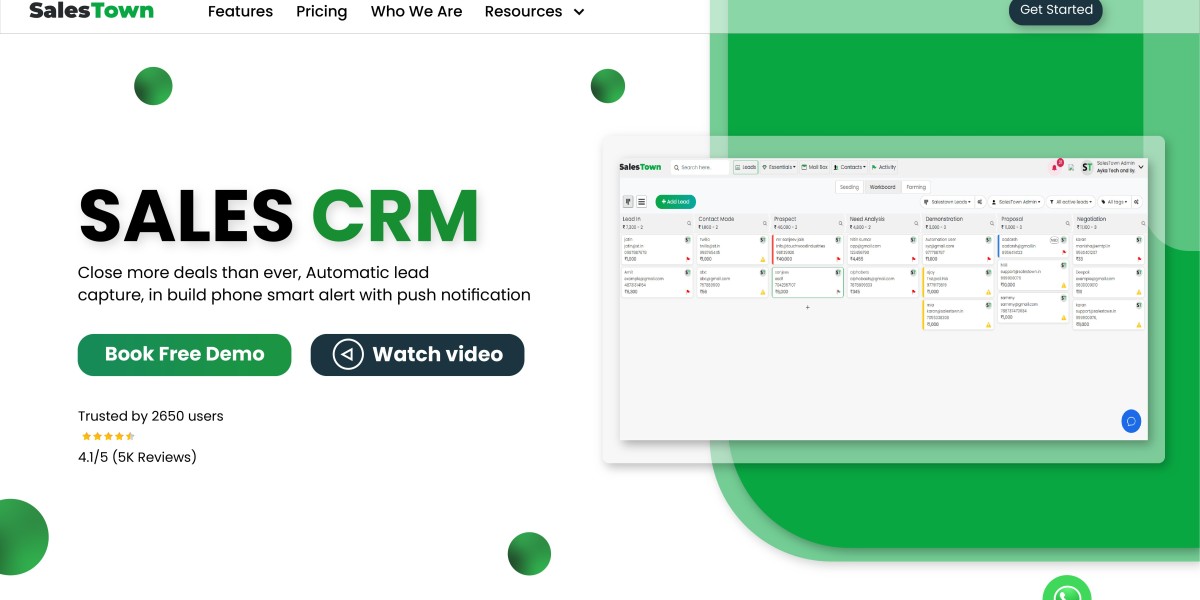Click the search icon in Negotiation column
Viewport: 1200px width, 600px height.
1143,223
